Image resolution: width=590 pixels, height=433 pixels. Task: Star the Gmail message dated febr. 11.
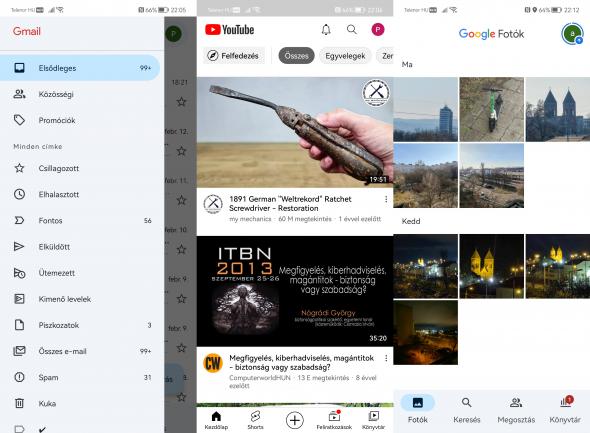tap(181, 200)
